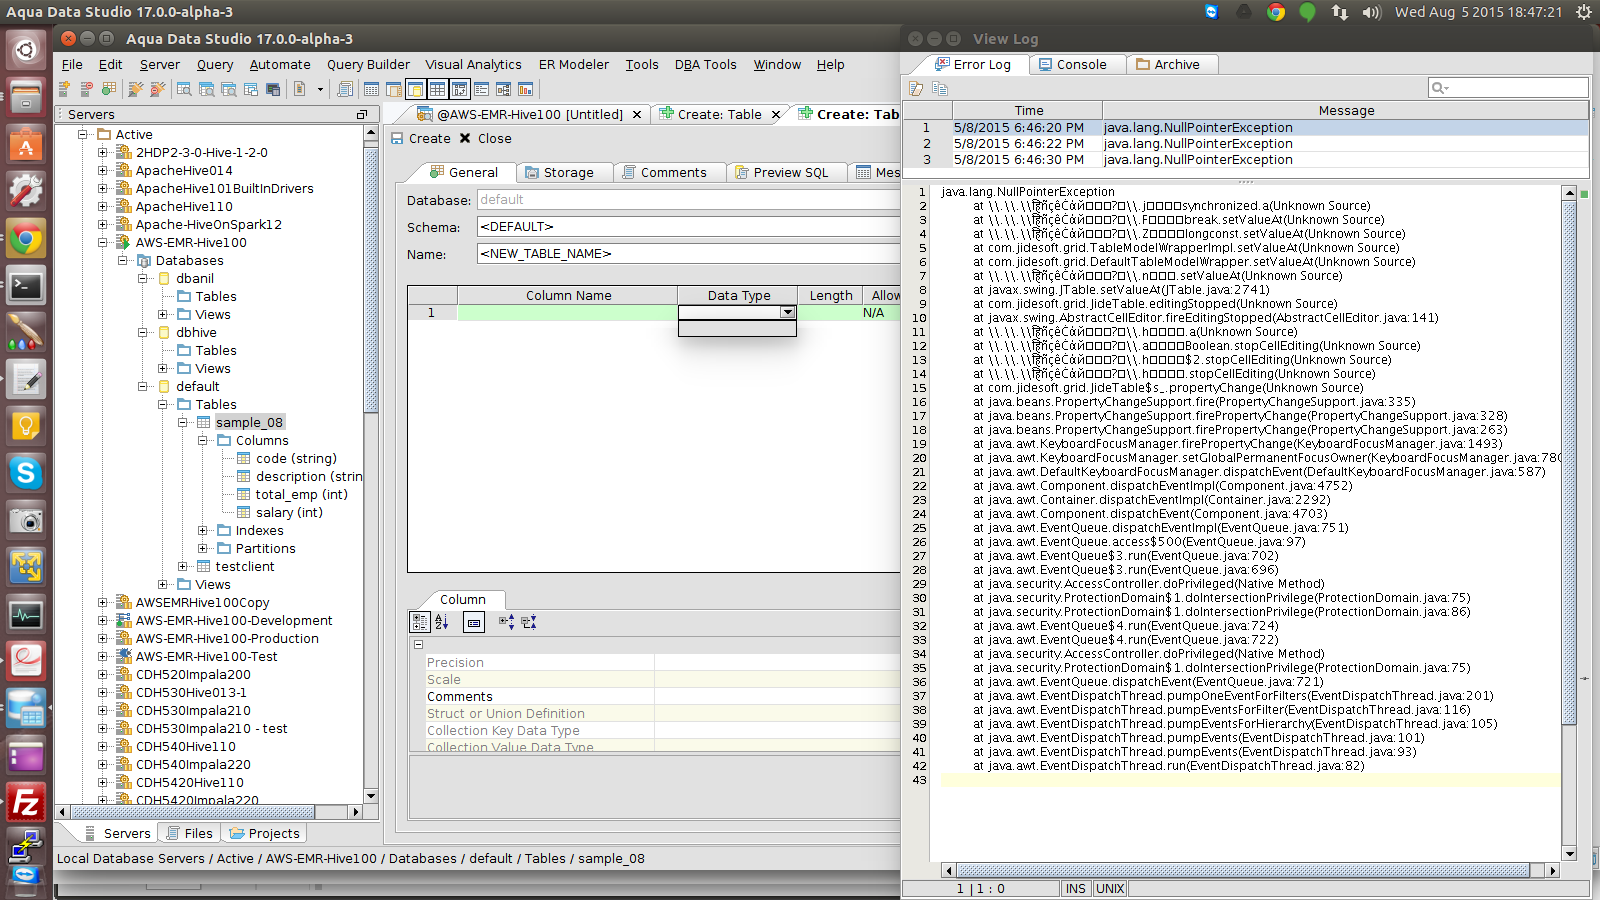Click the disconnect server plug icon
Viewport: 1600px width, 900px height.
(157, 89)
